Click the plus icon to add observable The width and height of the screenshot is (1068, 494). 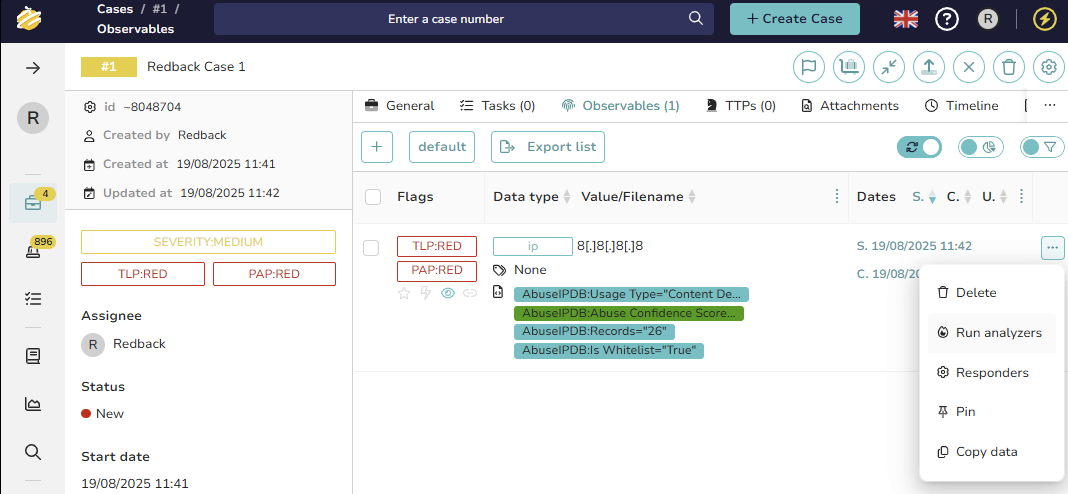coord(377,147)
